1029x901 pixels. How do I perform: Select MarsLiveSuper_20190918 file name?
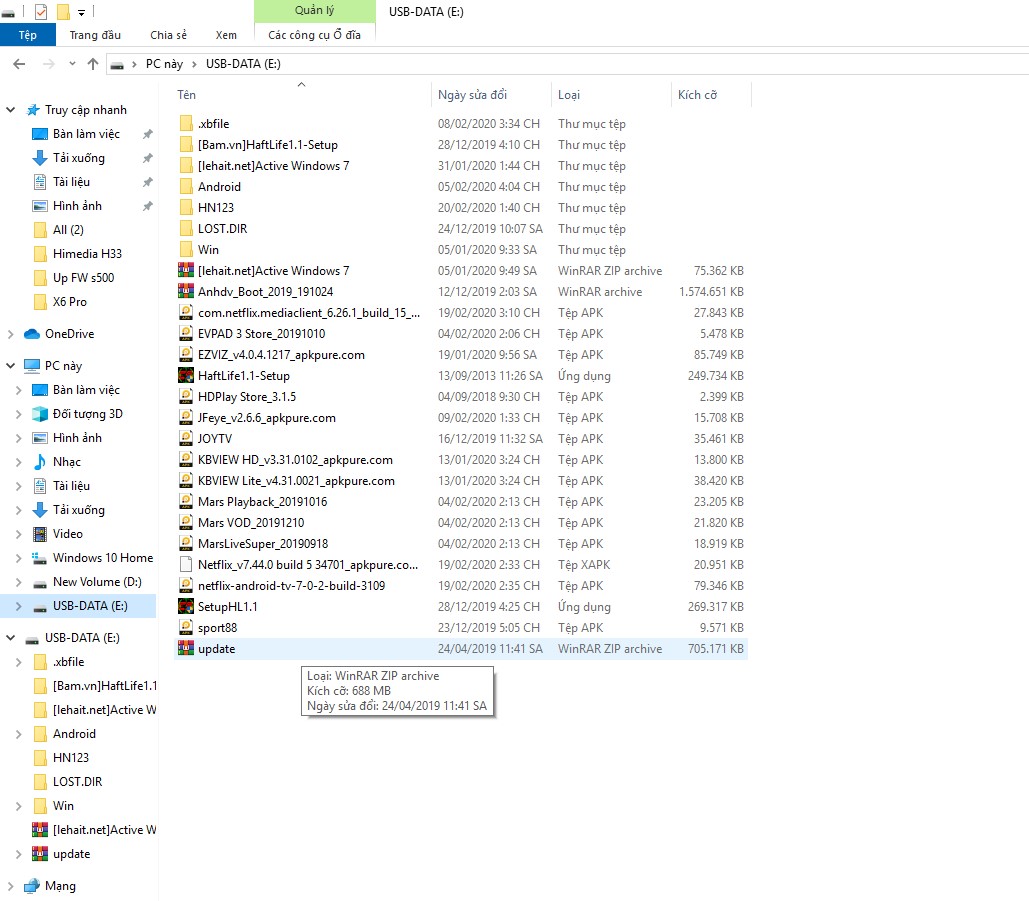click(x=263, y=544)
